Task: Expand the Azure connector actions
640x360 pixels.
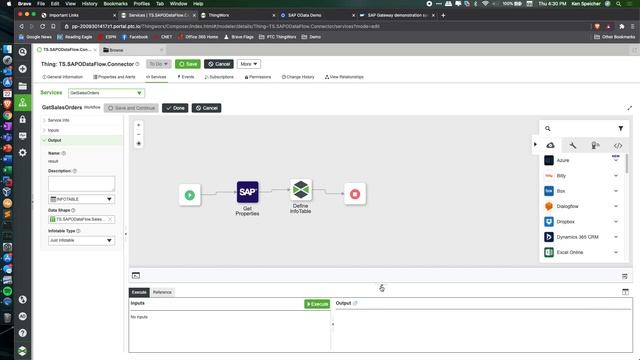Action: (x=616, y=160)
